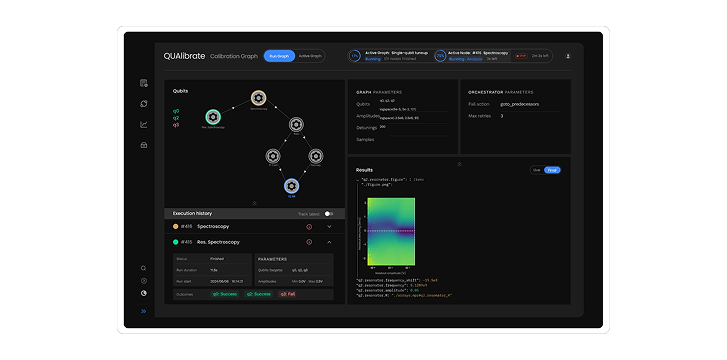Click the dark theme moon icon in the sidebar
The height and width of the screenshot is (360, 727).
[143, 293]
